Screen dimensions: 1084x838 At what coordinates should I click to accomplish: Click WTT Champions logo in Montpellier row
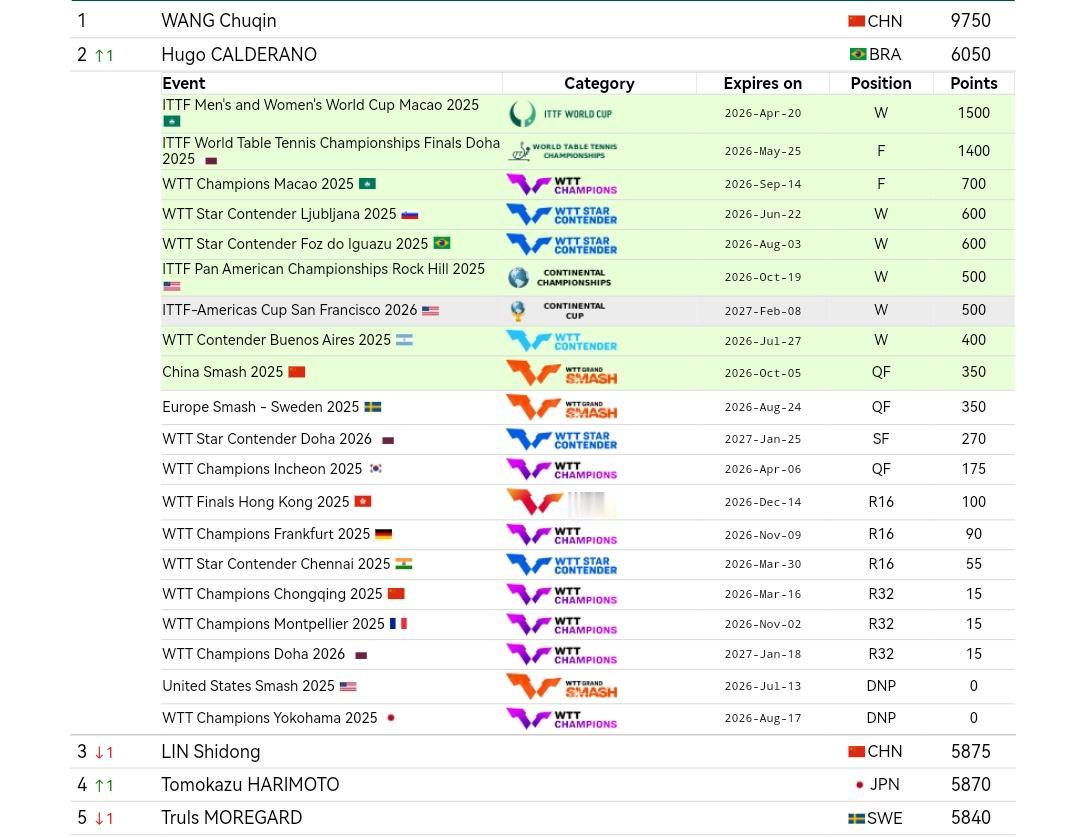(562, 624)
